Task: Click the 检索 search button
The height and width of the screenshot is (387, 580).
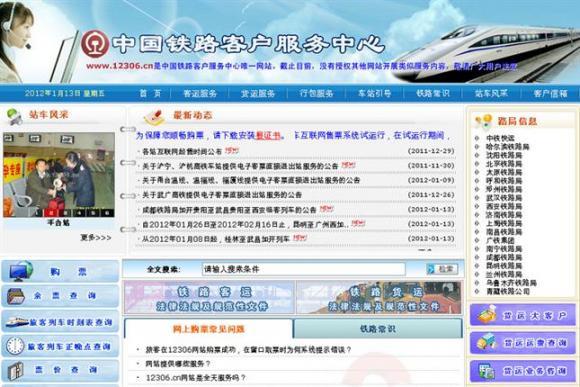Action: (x=442, y=269)
